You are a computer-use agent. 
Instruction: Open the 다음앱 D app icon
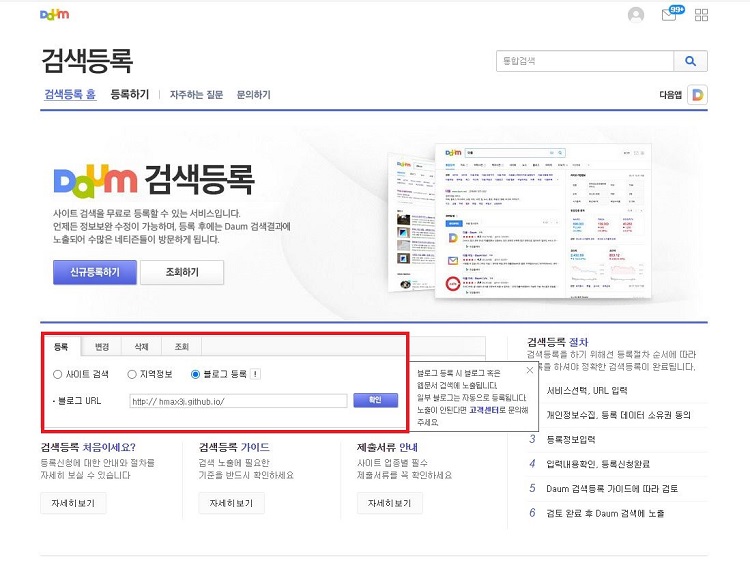[x=697, y=95]
